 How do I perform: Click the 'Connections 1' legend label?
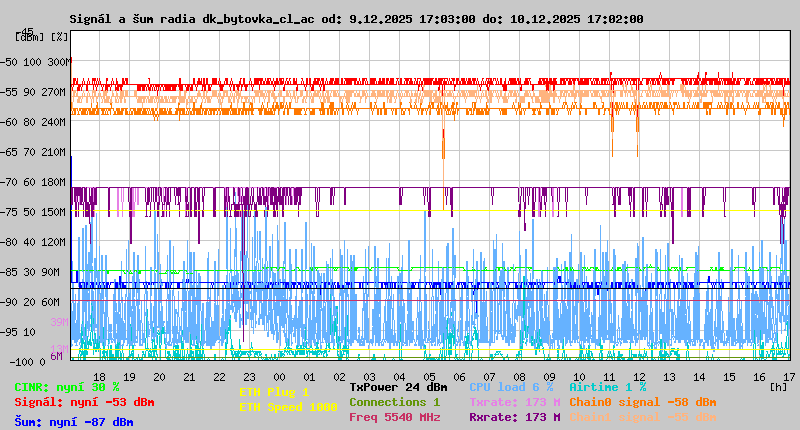(394, 402)
